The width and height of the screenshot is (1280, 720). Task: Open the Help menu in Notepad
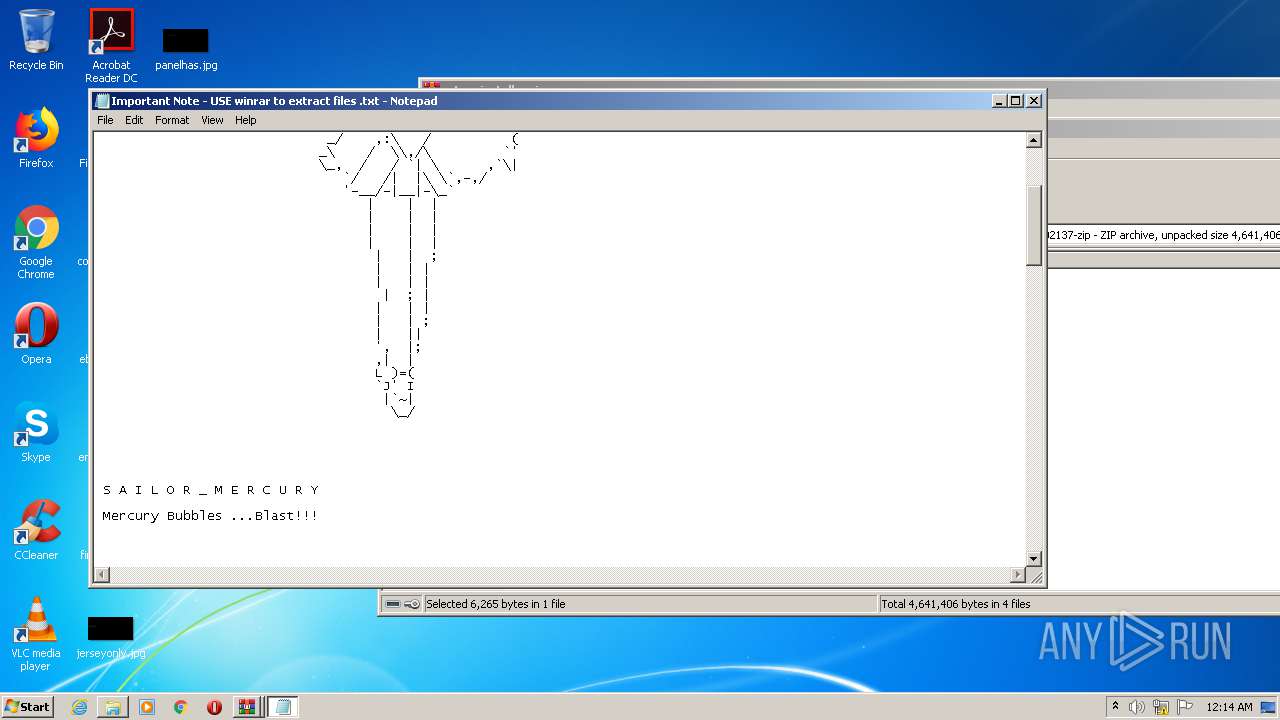click(x=246, y=120)
